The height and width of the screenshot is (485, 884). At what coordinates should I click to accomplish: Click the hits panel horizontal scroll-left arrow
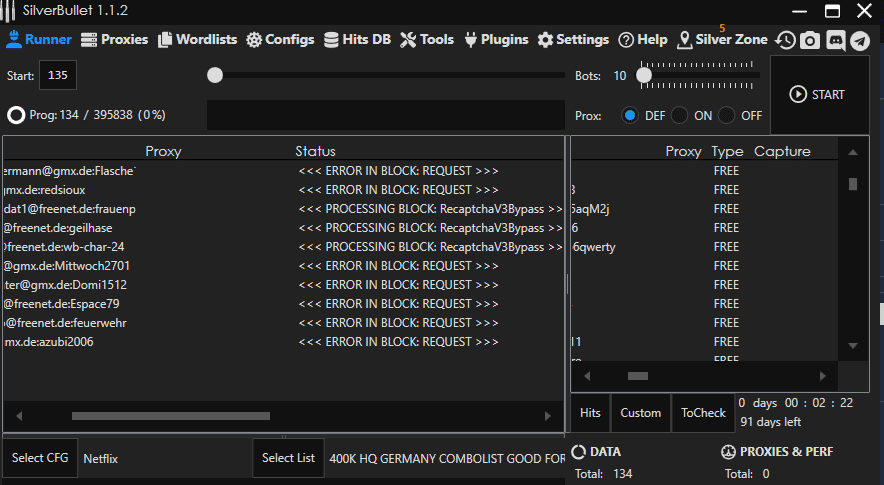tap(587, 376)
